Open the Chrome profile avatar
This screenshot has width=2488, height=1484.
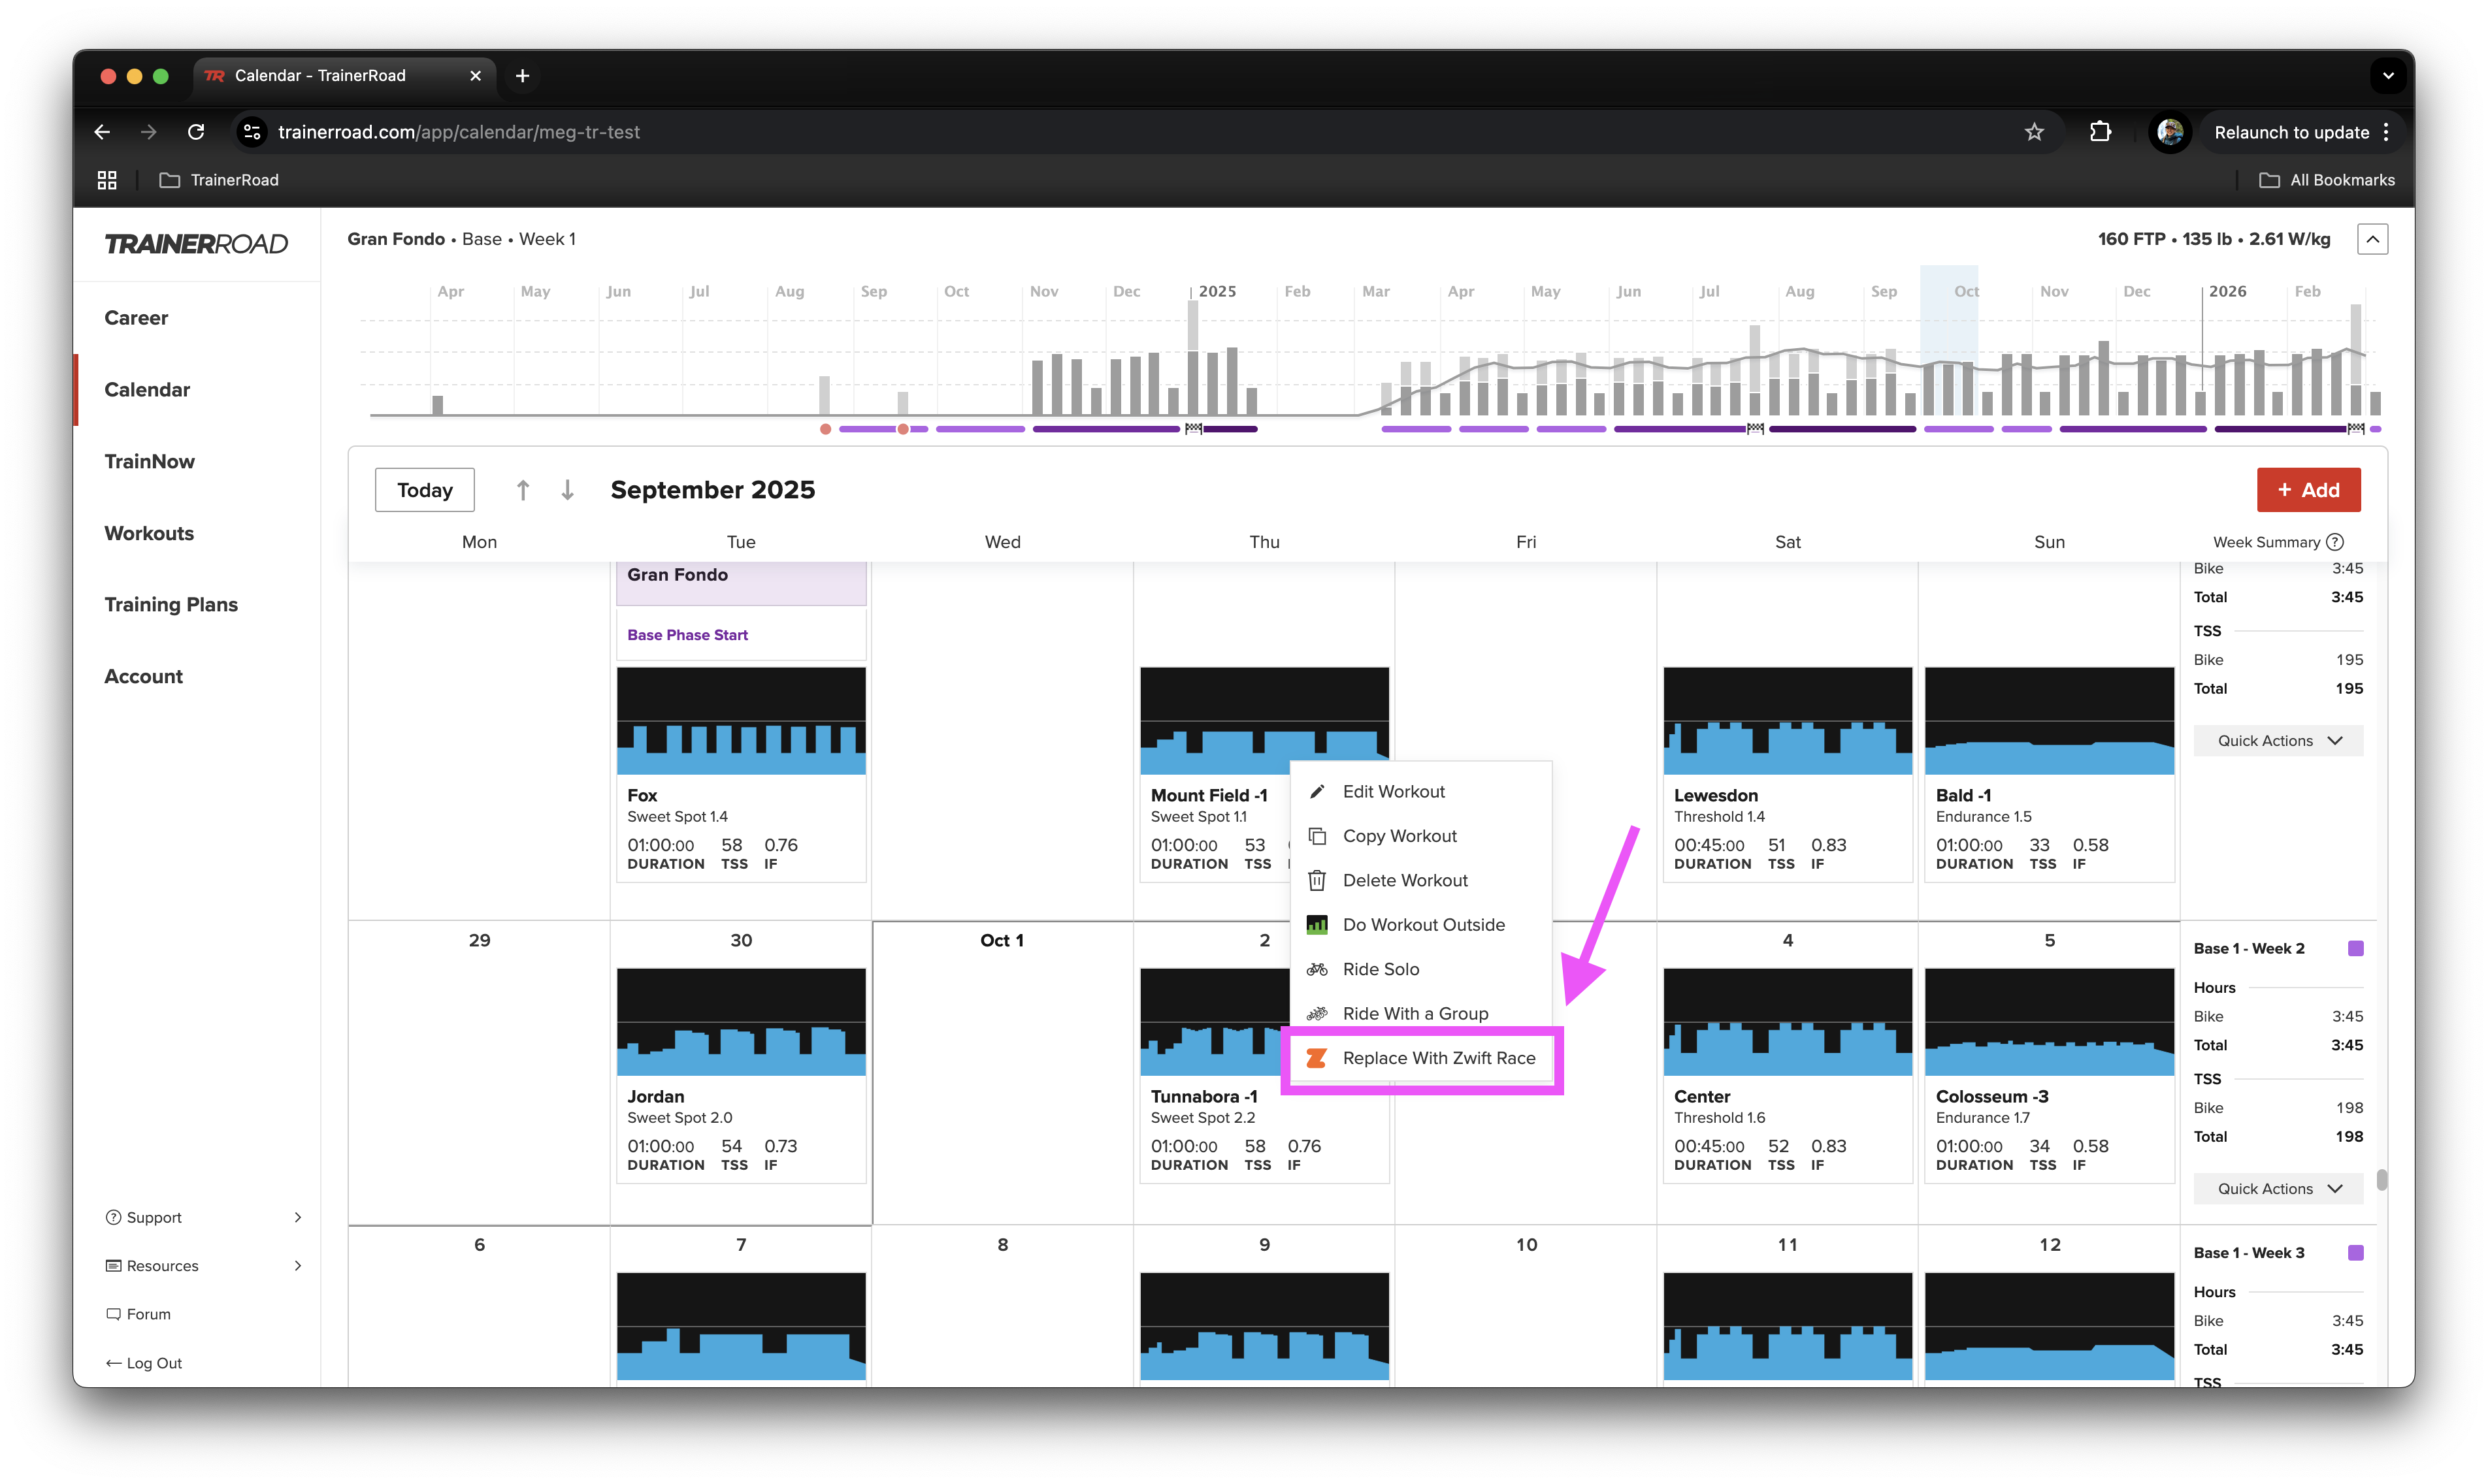2169,132
